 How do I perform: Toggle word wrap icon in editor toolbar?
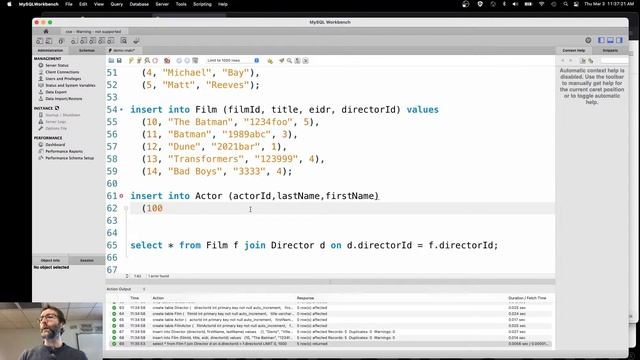pos(305,60)
